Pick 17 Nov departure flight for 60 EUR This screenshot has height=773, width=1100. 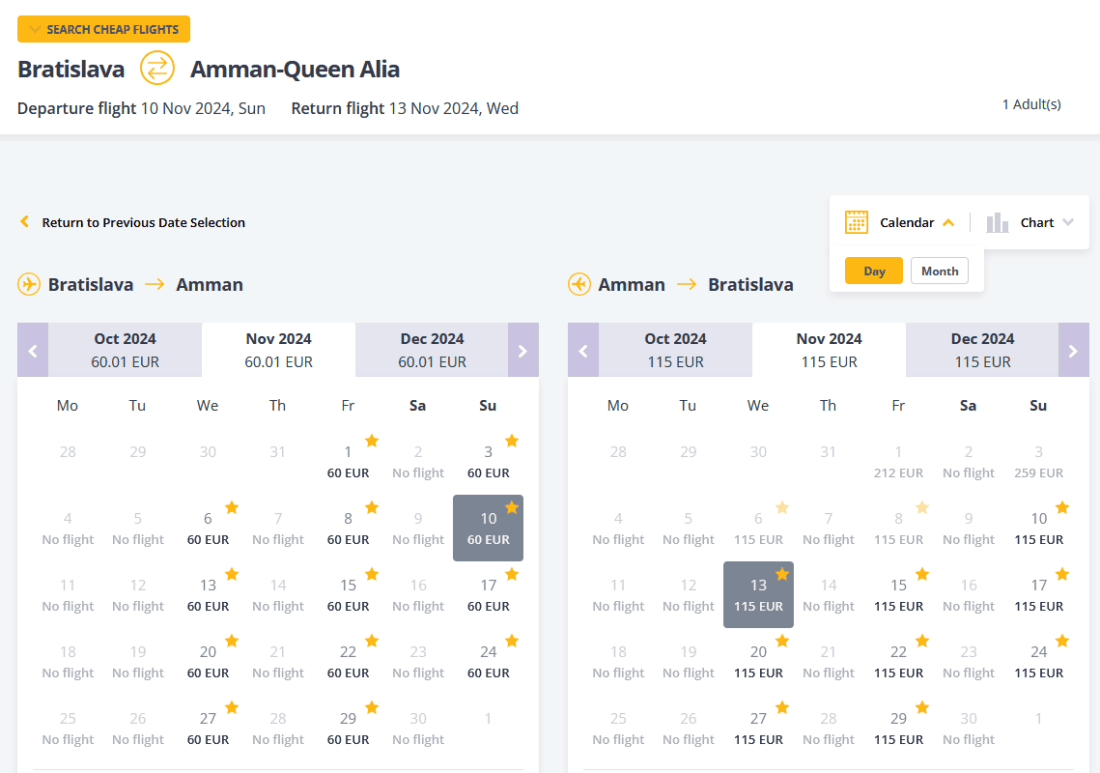click(x=488, y=594)
